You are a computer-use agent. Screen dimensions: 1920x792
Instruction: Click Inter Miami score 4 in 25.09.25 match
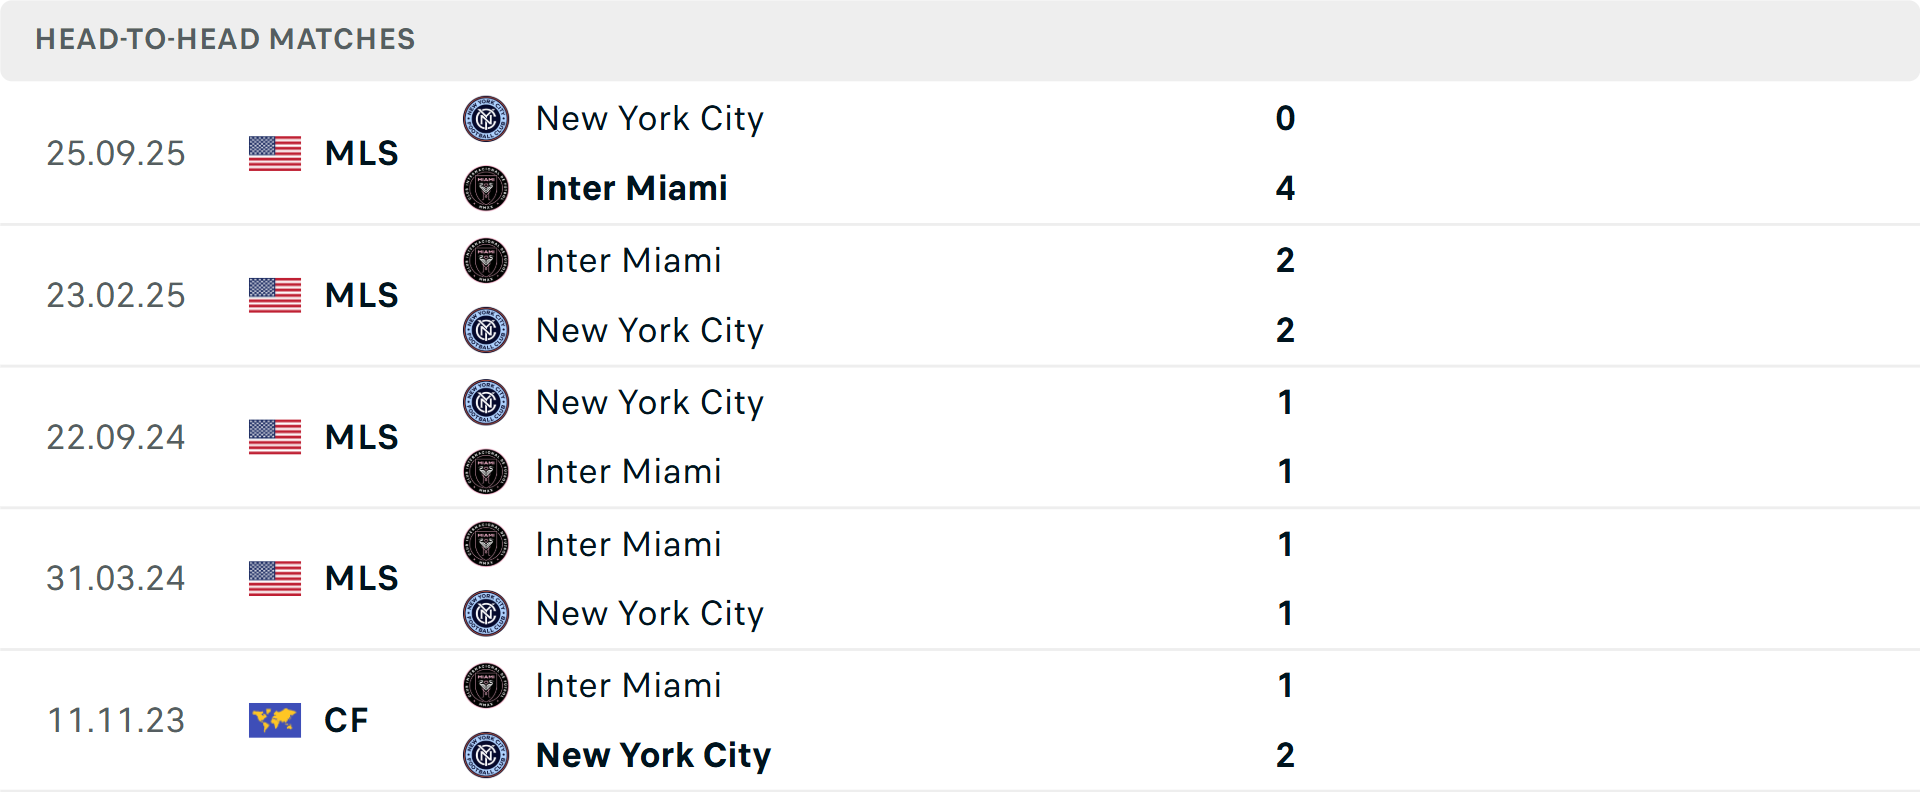(1285, 188)
